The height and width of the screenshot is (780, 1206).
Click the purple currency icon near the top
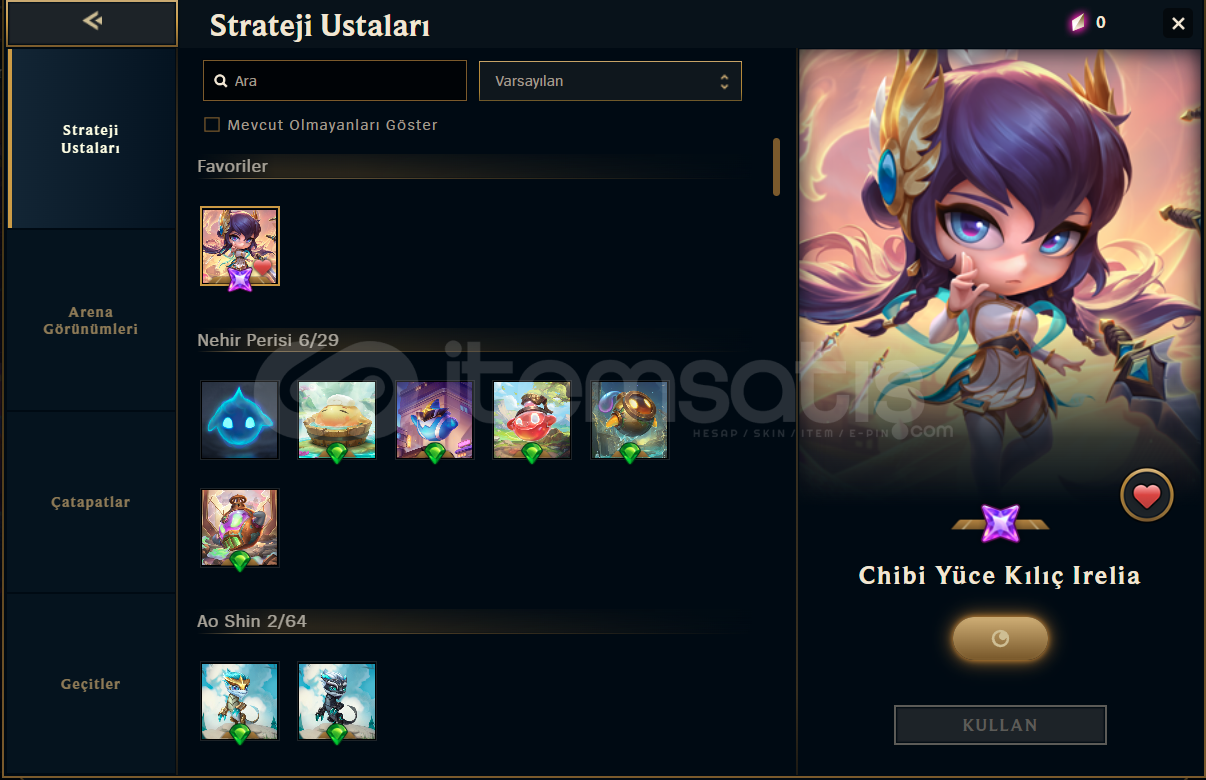point(1077,23)
